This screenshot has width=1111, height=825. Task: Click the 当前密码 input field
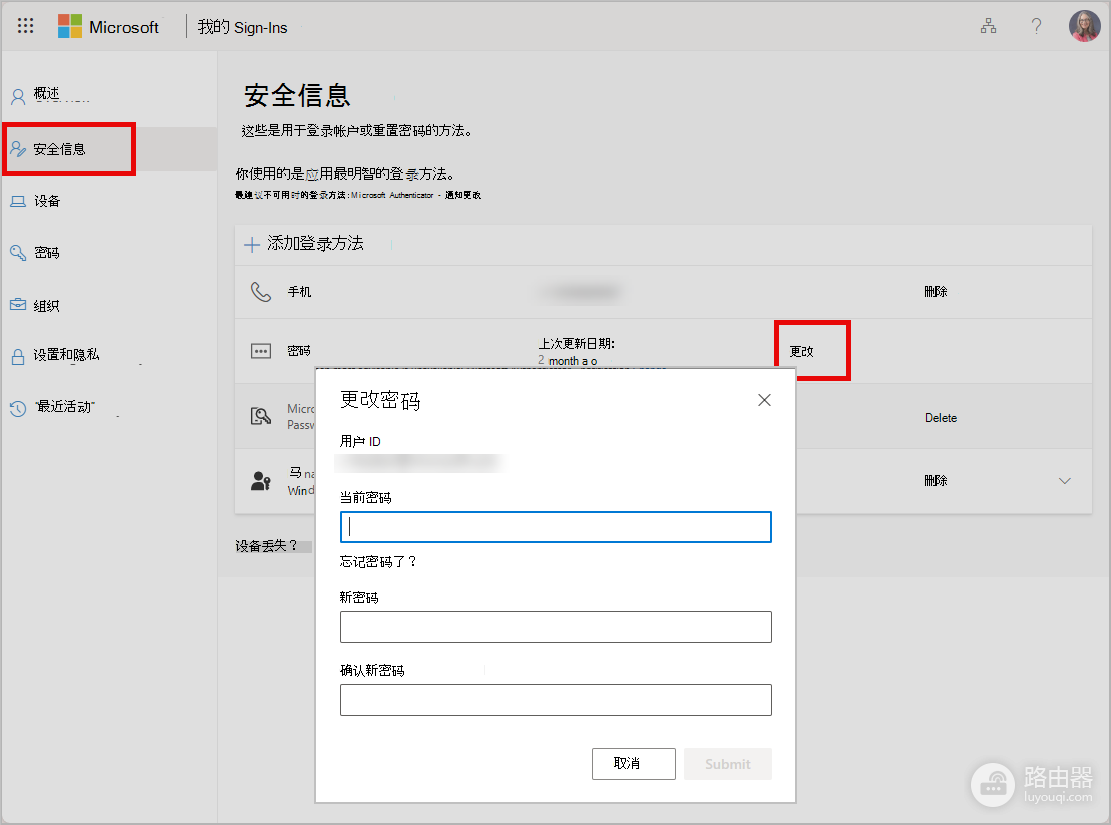pos(556,527)
